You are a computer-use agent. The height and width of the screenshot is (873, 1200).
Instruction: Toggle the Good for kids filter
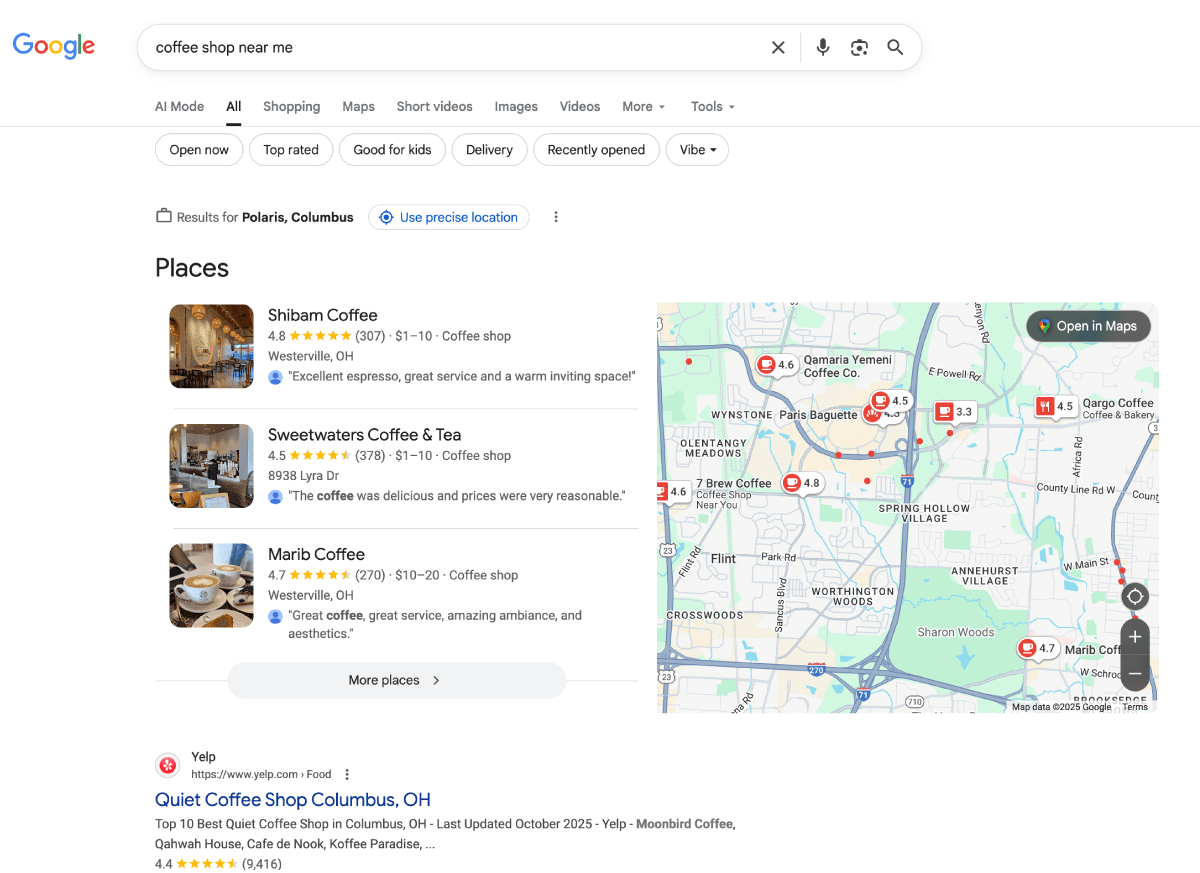pos(392,150)
